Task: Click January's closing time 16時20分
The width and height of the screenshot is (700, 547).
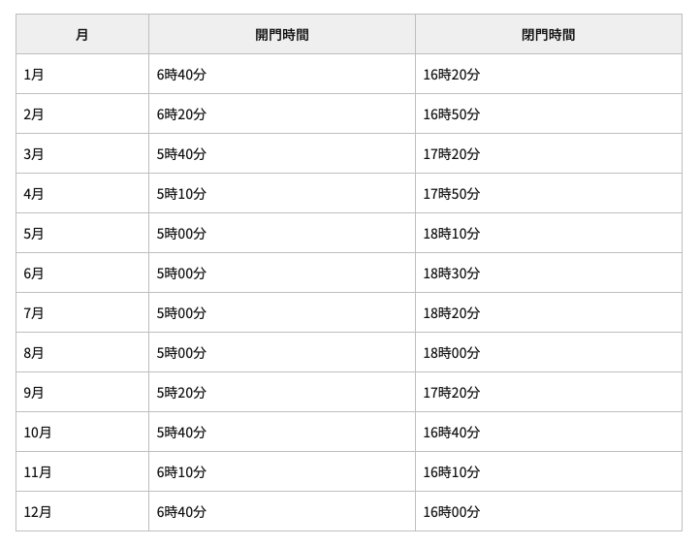Action: [452, 74]
